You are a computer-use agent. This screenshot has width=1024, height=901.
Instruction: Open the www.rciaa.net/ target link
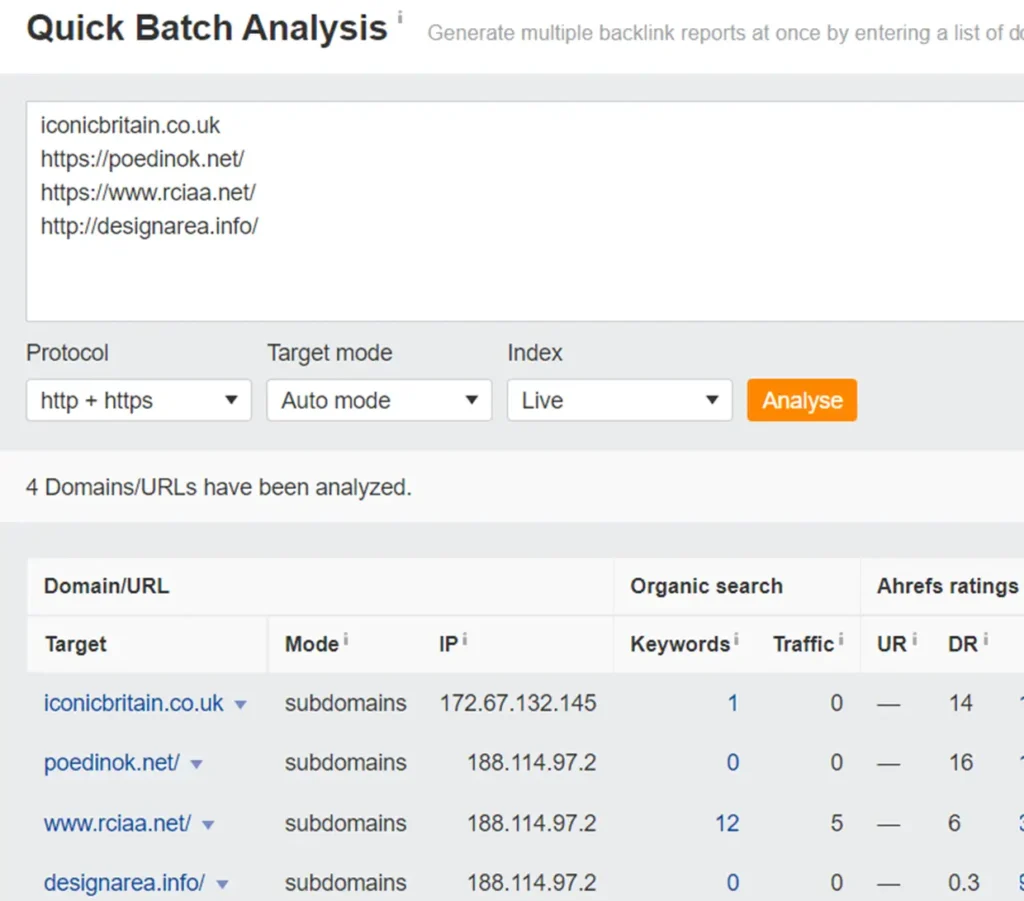118,823
